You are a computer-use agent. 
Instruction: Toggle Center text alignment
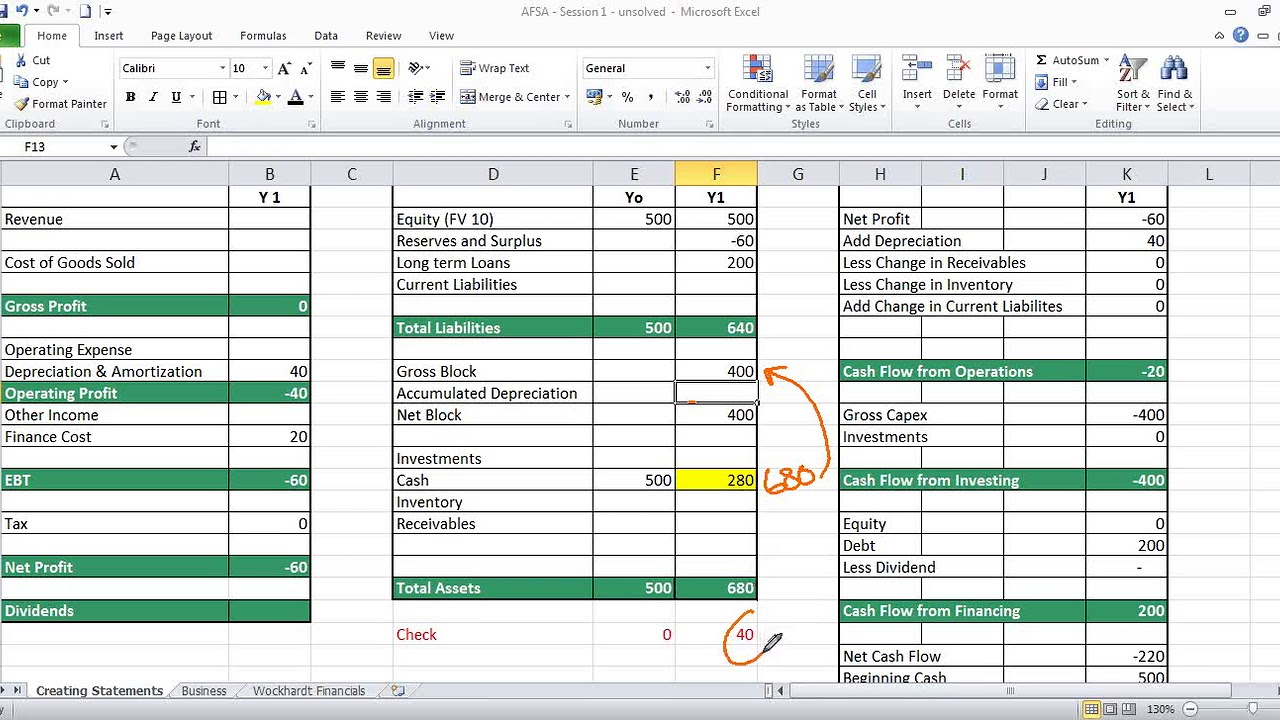[360, 97]
